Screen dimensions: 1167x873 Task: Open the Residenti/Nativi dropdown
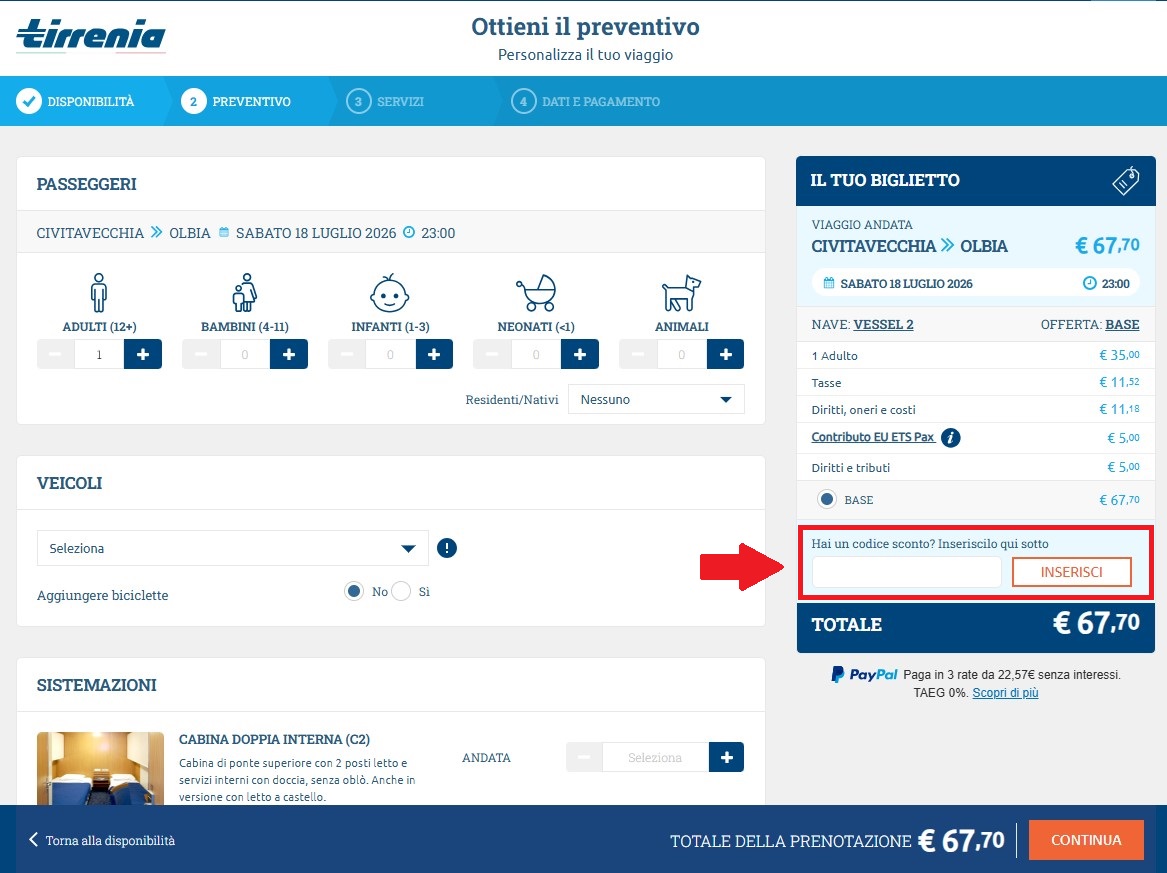click(x=655, y=399)
